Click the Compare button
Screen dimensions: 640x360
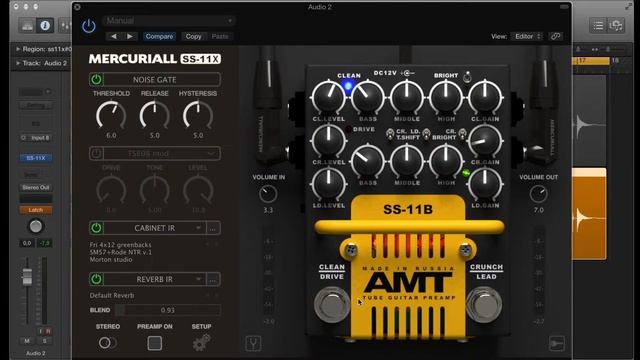pos(159,36)
